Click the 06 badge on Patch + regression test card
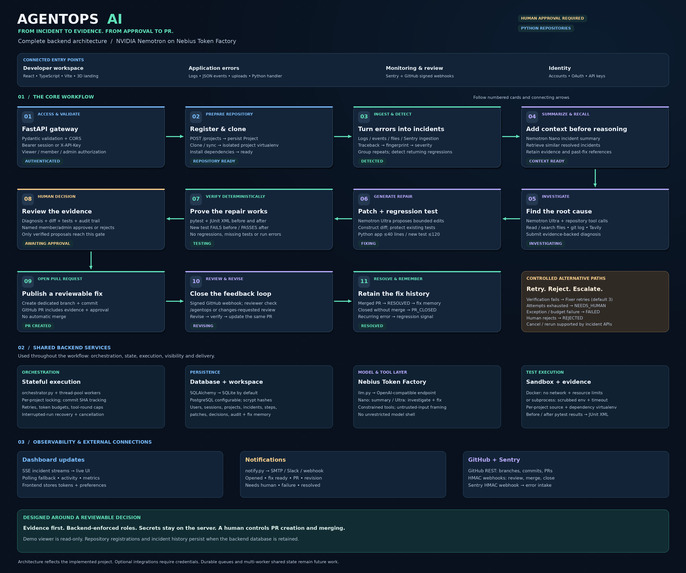 tap(364, 199)
